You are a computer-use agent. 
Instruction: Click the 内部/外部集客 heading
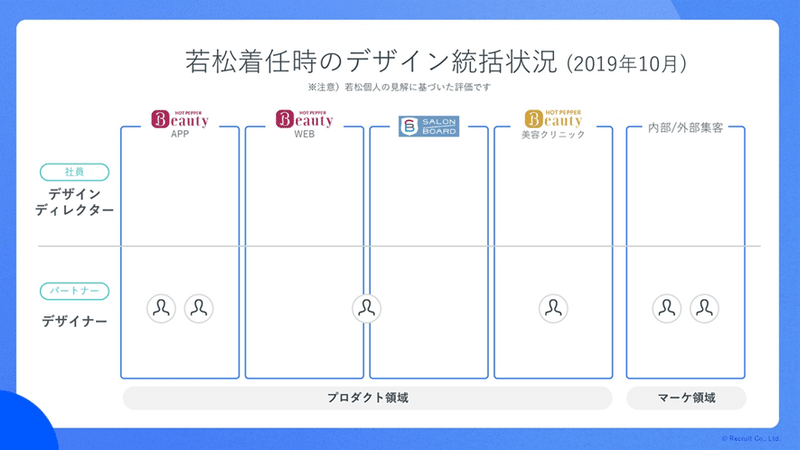pos(685,128)
